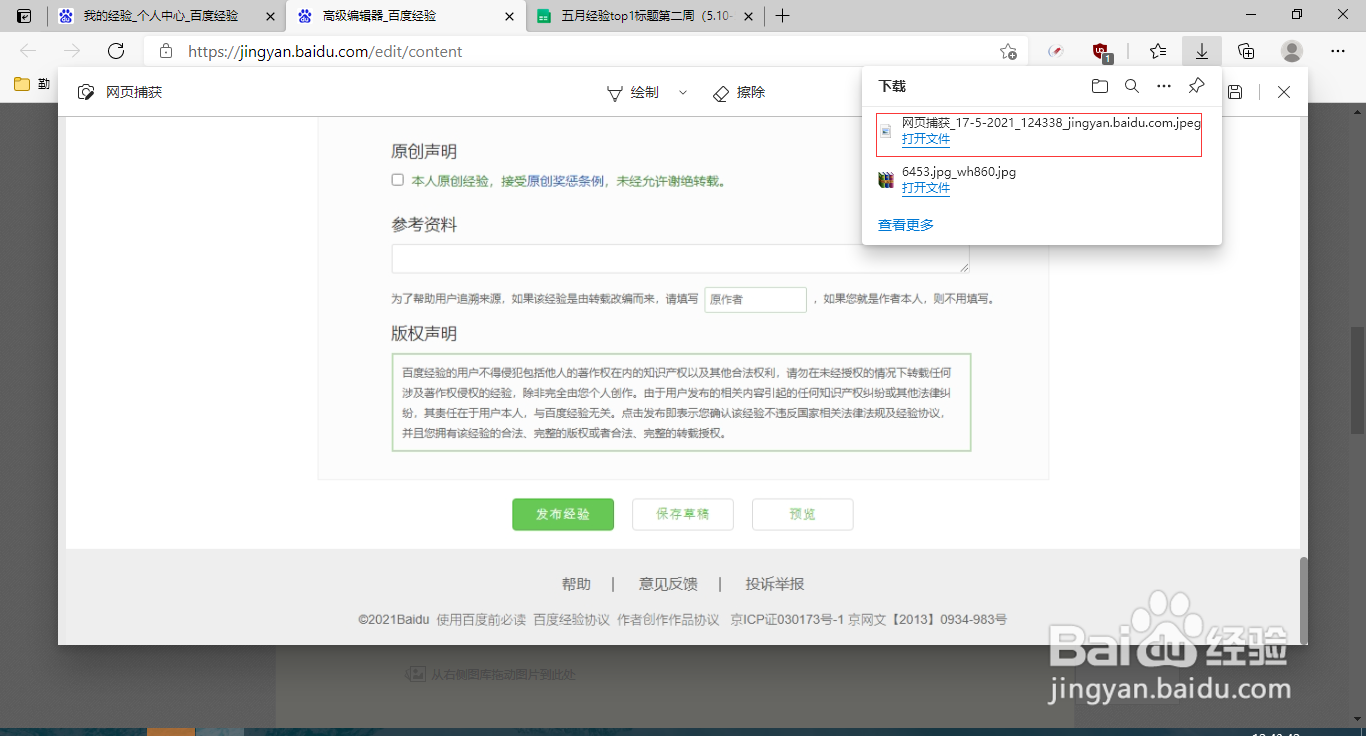Check the 本人原创经验 original declaration checkbox

tap(397, 179)
